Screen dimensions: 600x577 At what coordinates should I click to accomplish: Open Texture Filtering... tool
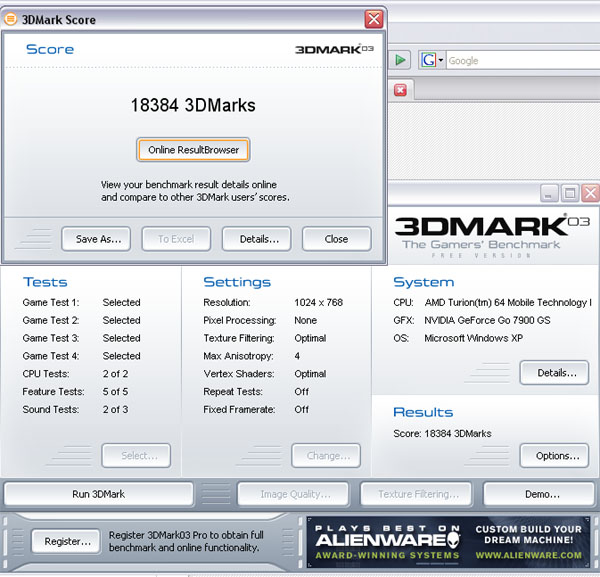pyautogui.click(x=416, y=494)
